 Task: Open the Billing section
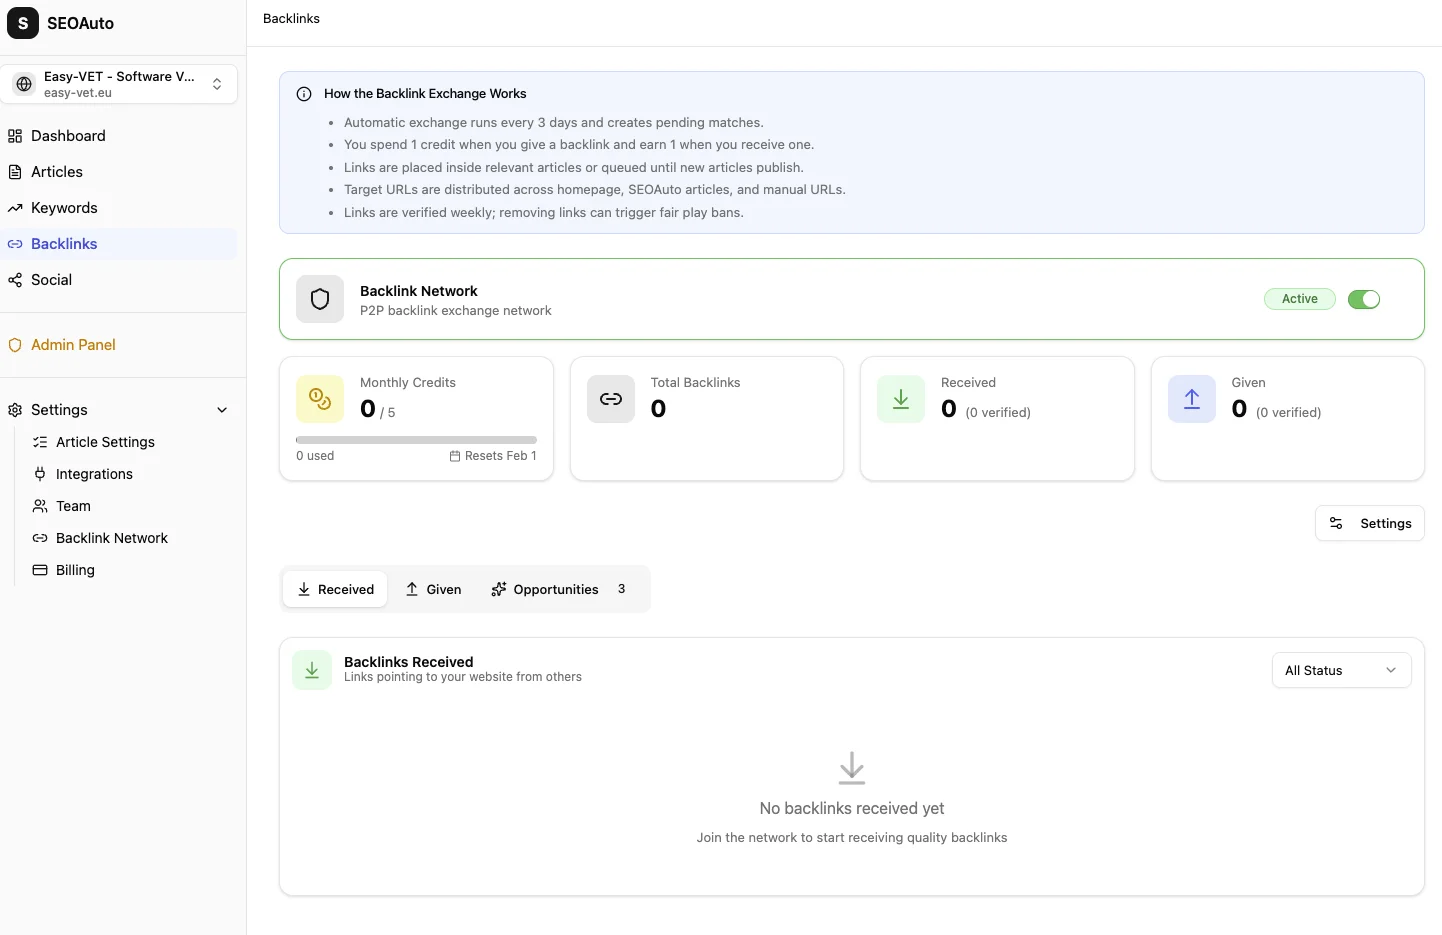(x=73, y=569)
